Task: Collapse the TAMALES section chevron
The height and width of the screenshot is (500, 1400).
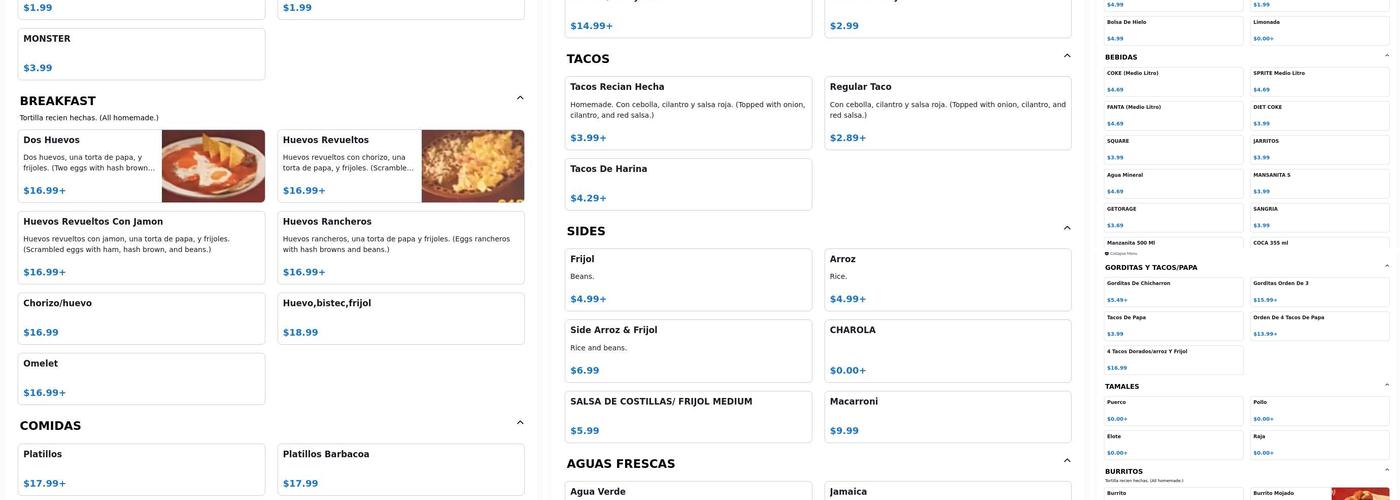Action: coord(1386,385)
